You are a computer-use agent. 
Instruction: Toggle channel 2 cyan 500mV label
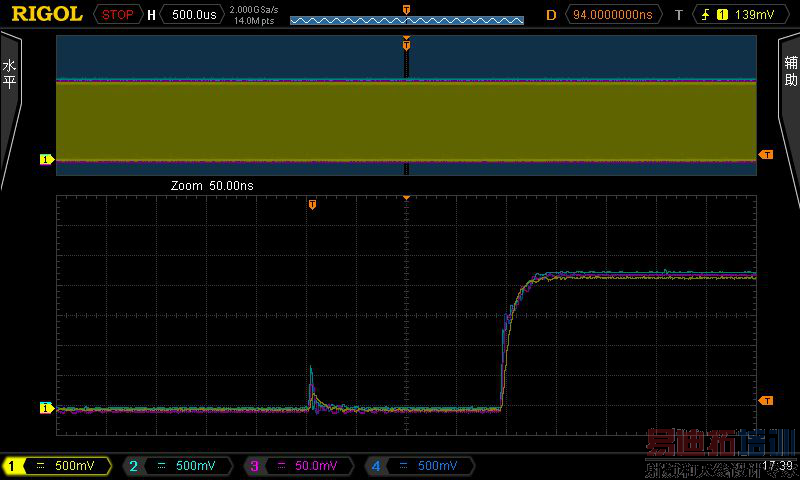click(x=179, y=466)
